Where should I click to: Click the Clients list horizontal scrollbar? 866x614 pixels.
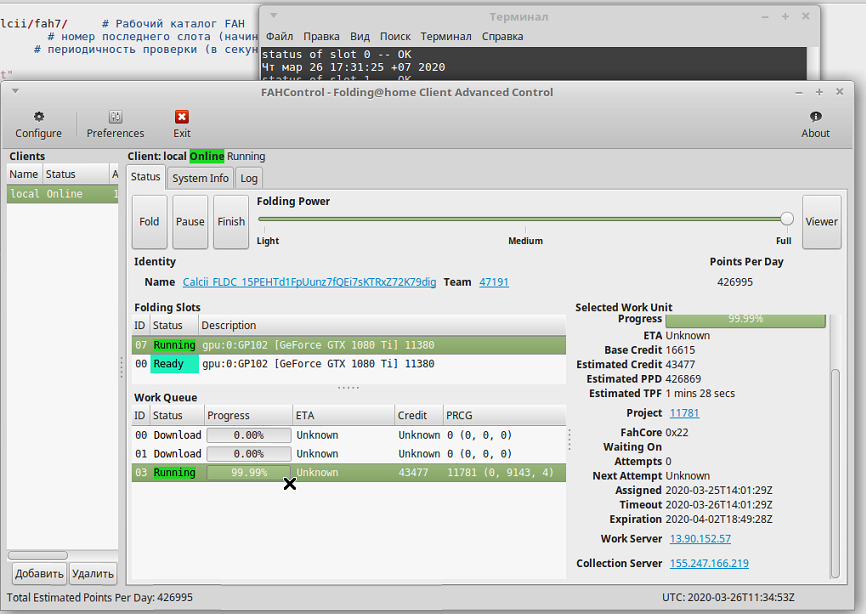(x=38, y=555)
